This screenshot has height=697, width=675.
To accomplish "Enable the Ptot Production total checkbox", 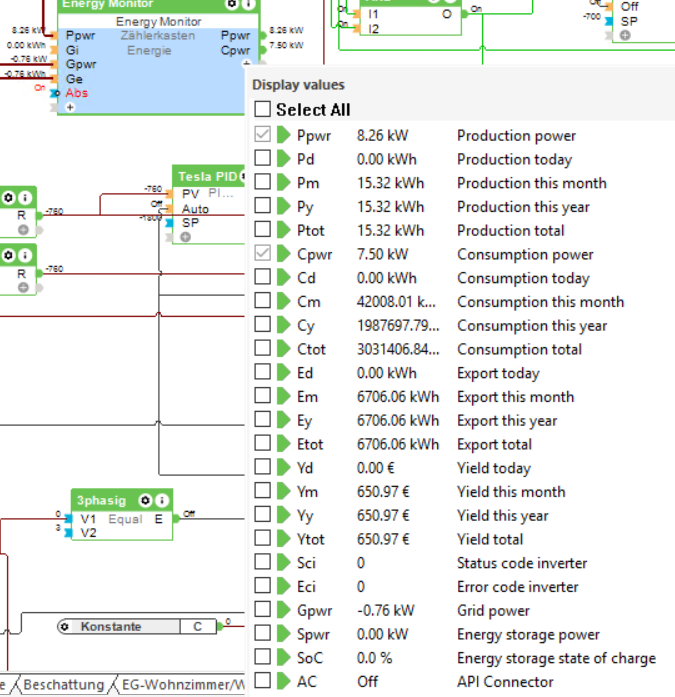I will point(262,229).
